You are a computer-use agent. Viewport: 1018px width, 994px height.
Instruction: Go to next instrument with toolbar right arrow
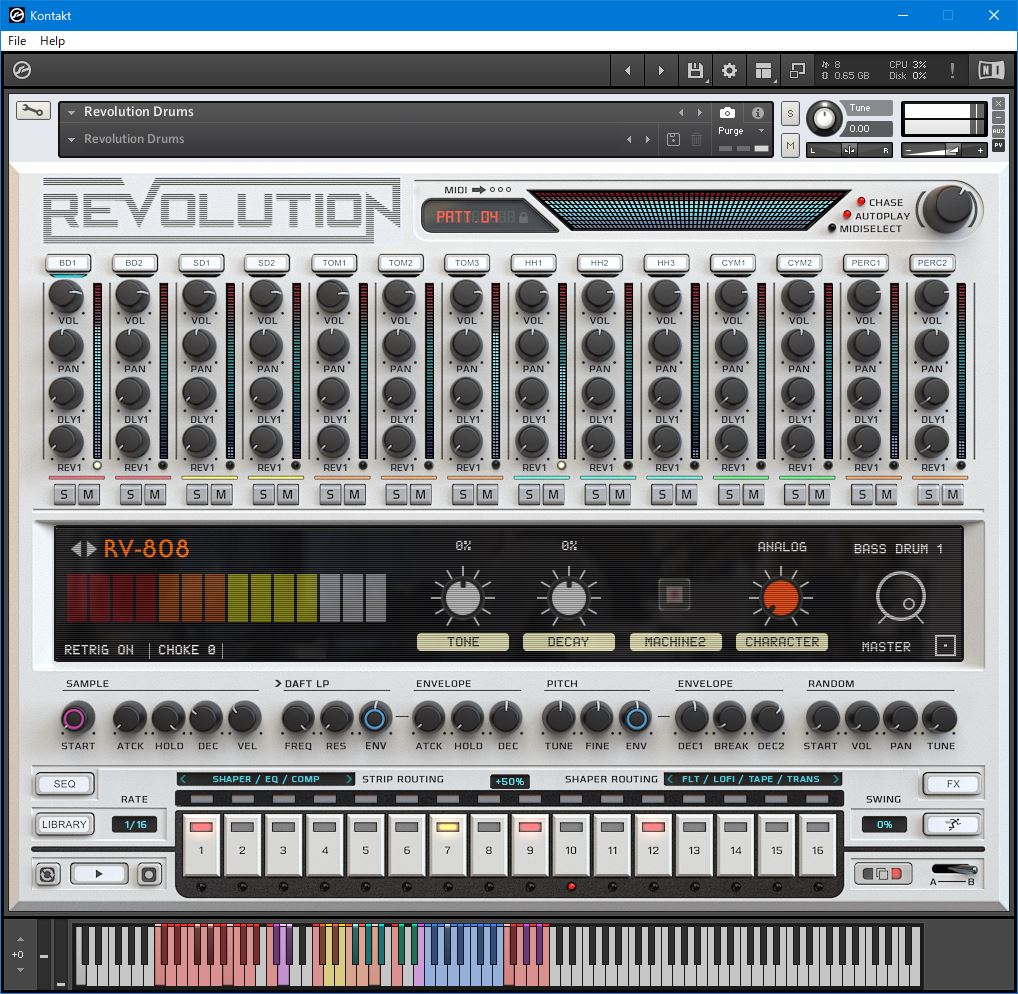pyautogui.click(x=661, y=70)
